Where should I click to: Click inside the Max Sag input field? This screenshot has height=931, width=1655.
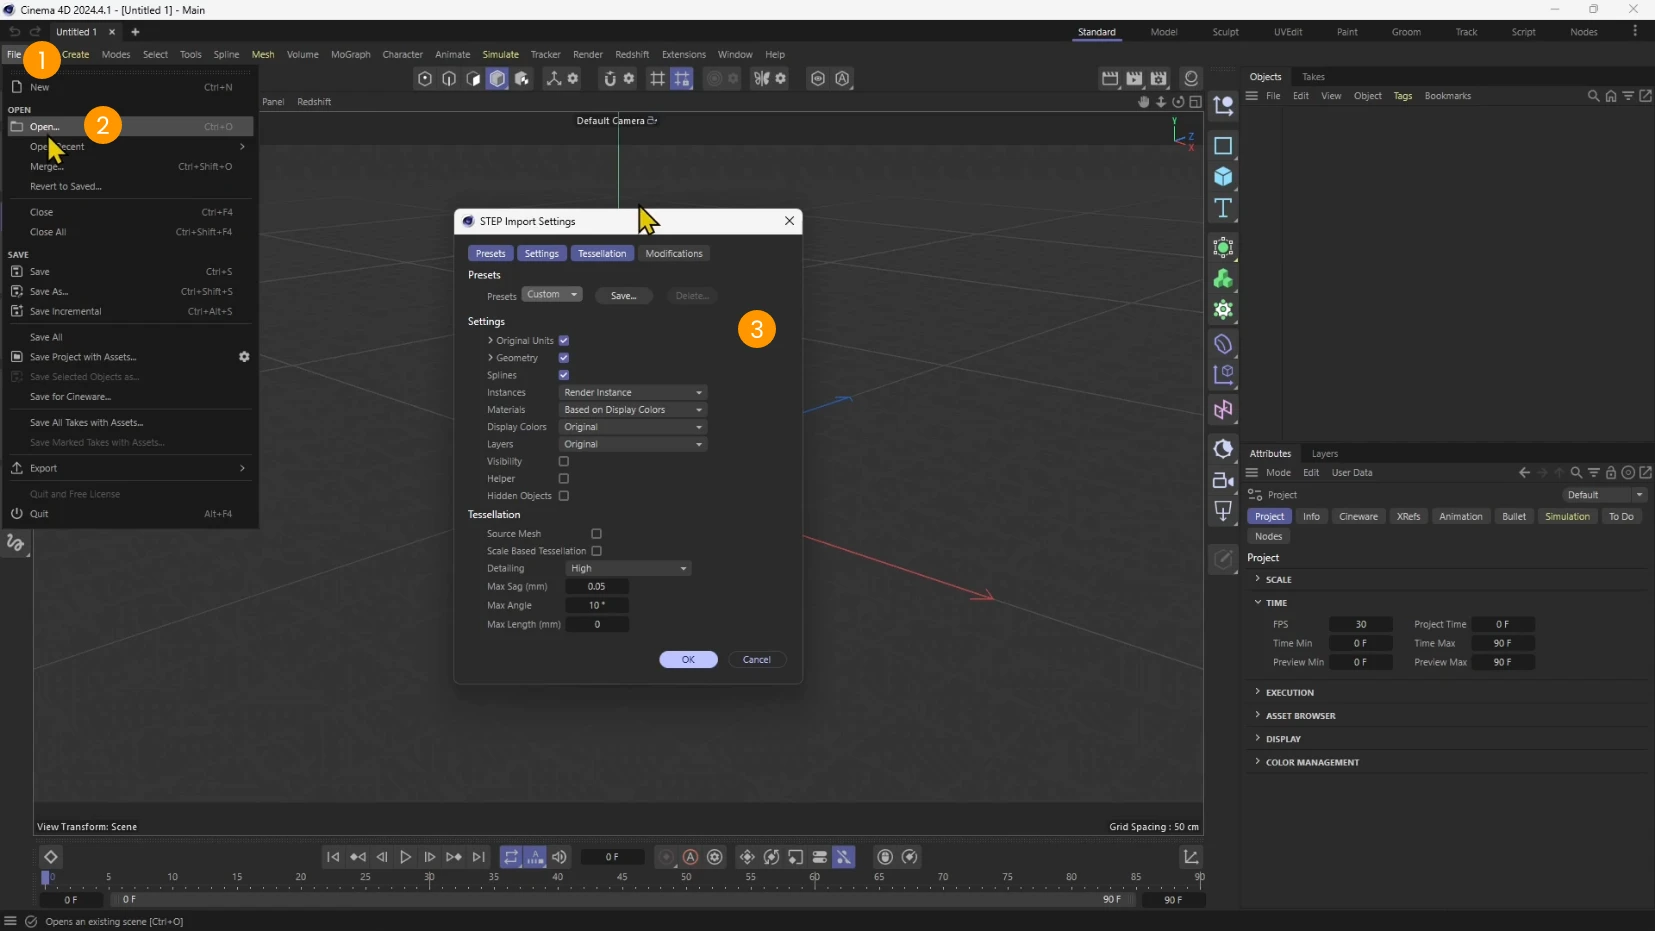tap(598, 586)
